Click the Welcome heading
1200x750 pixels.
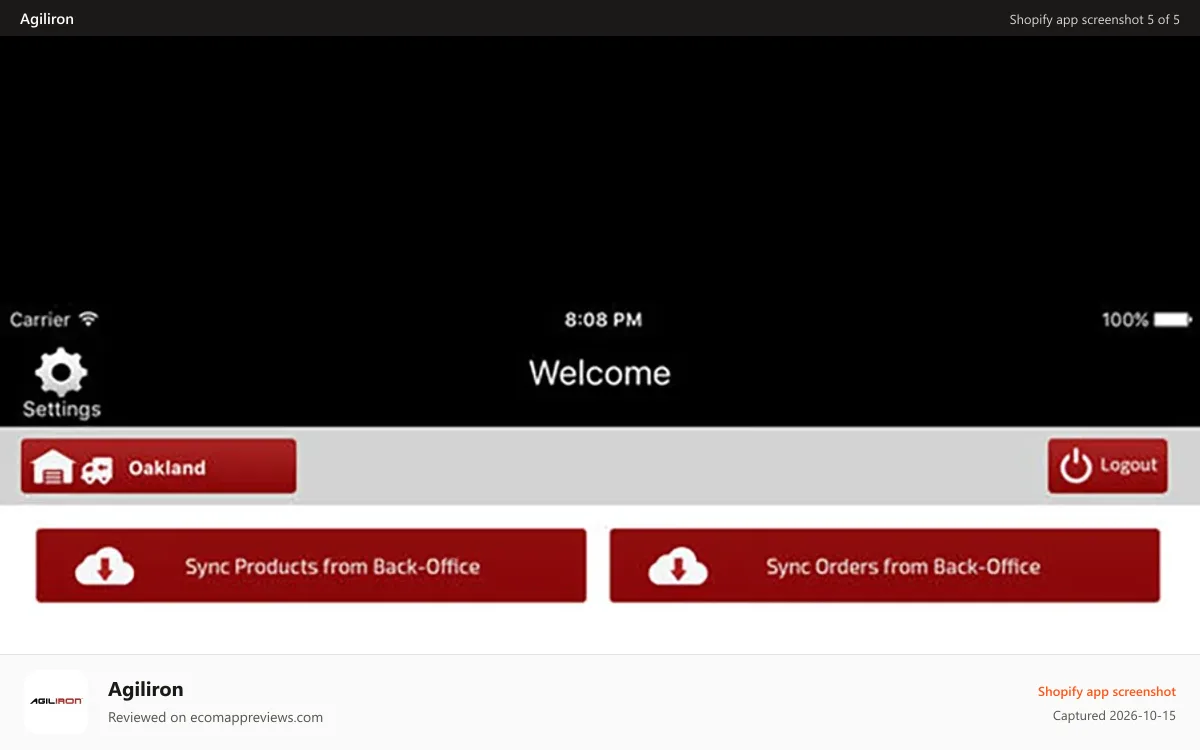pos(600,373)
